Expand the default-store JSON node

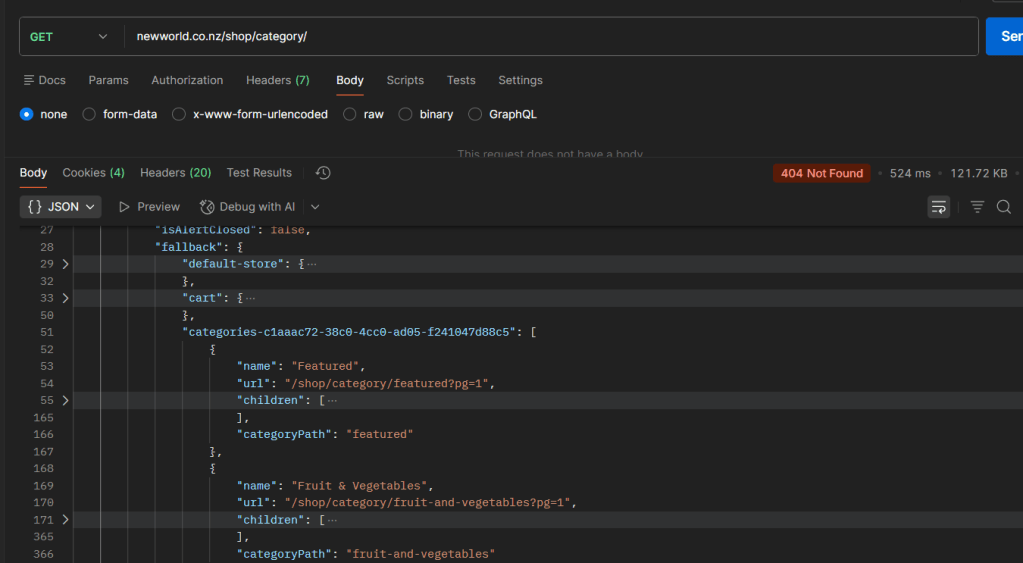pos(65,264)
